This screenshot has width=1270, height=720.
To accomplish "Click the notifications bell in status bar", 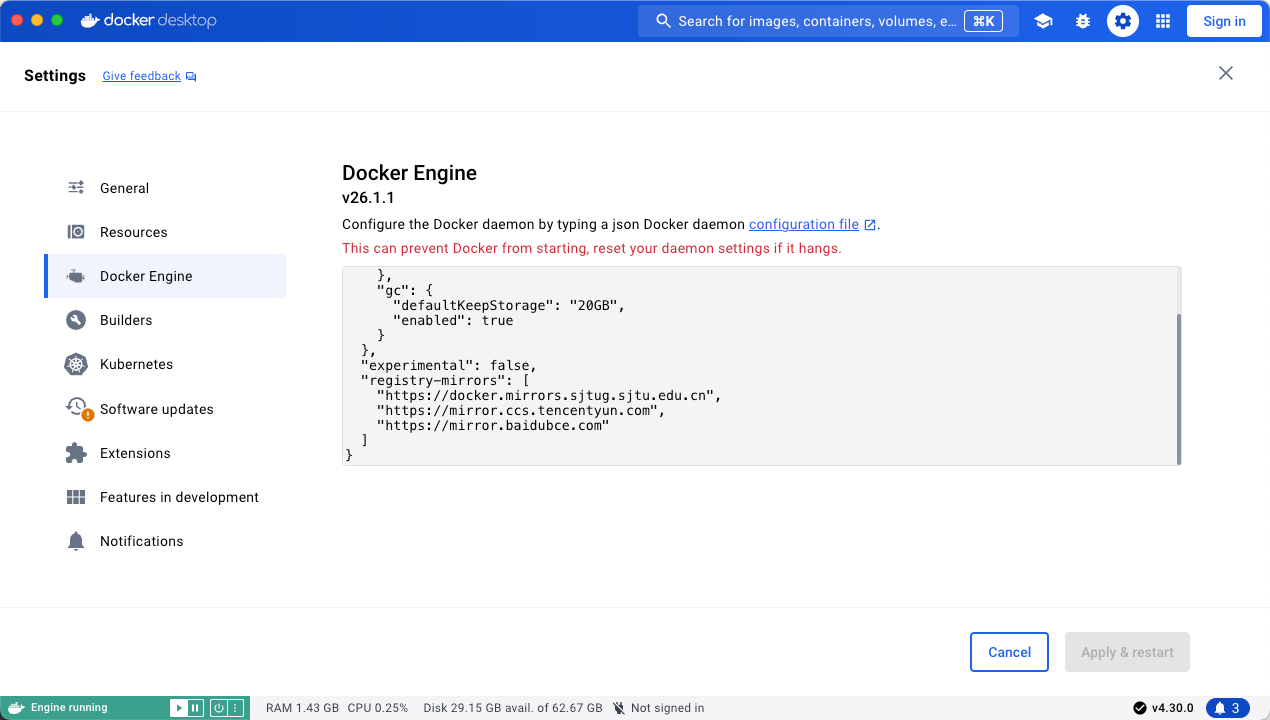I will 1227,708.
